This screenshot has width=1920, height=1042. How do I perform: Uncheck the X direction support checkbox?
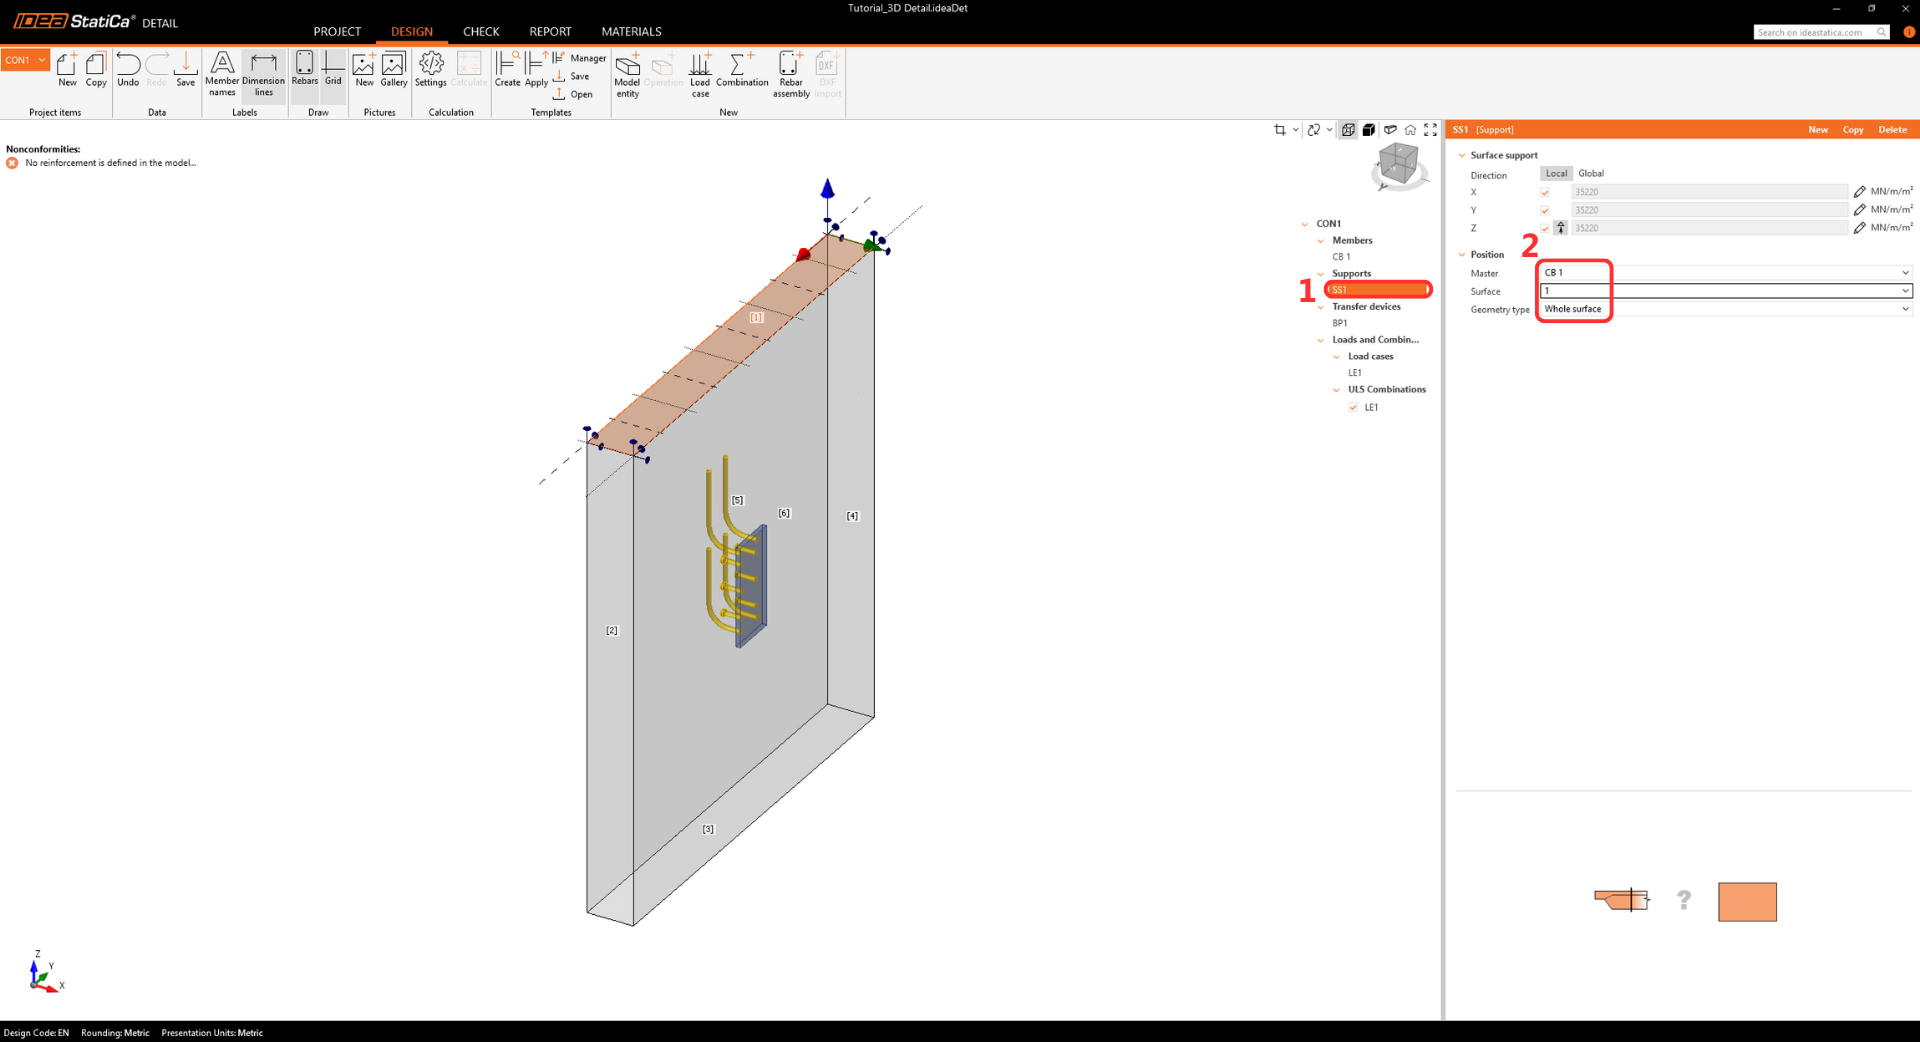(x=1545, y=192)
